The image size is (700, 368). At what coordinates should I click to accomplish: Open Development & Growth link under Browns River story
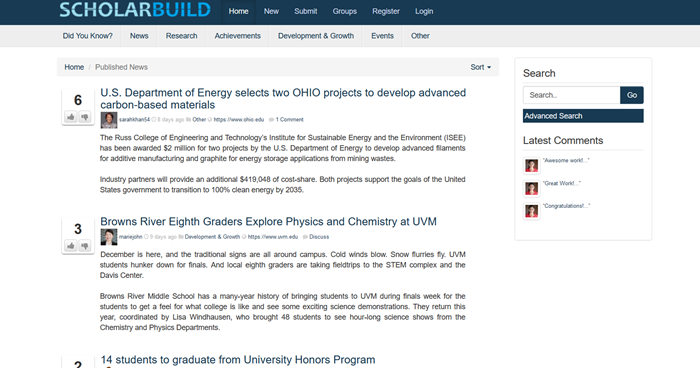click(212, 237)
